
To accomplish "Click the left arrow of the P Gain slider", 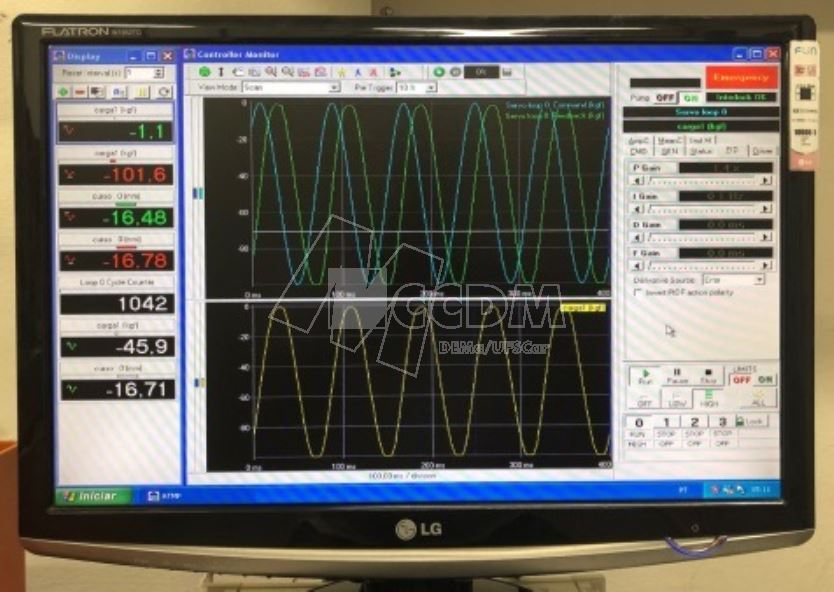I will point(637,181).
